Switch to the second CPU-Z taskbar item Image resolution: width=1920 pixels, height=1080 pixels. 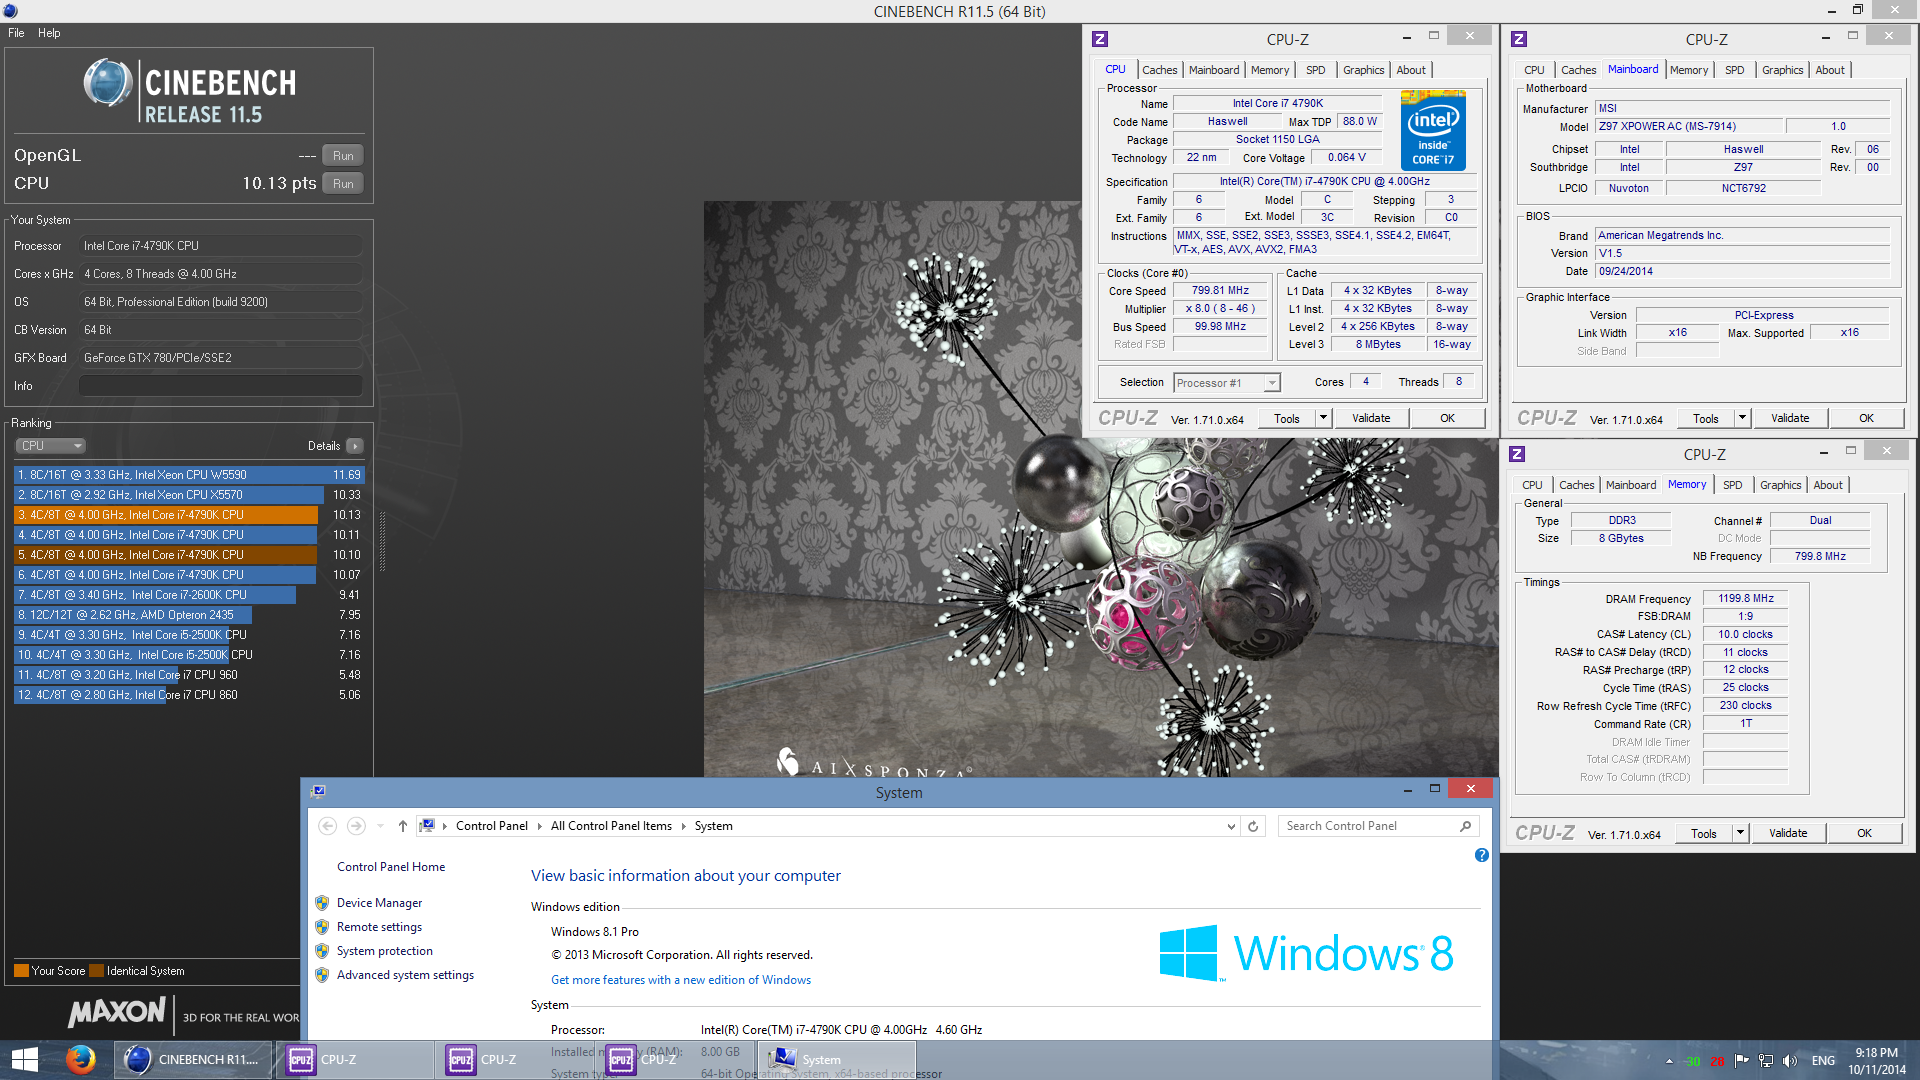tap(516, 1060)
